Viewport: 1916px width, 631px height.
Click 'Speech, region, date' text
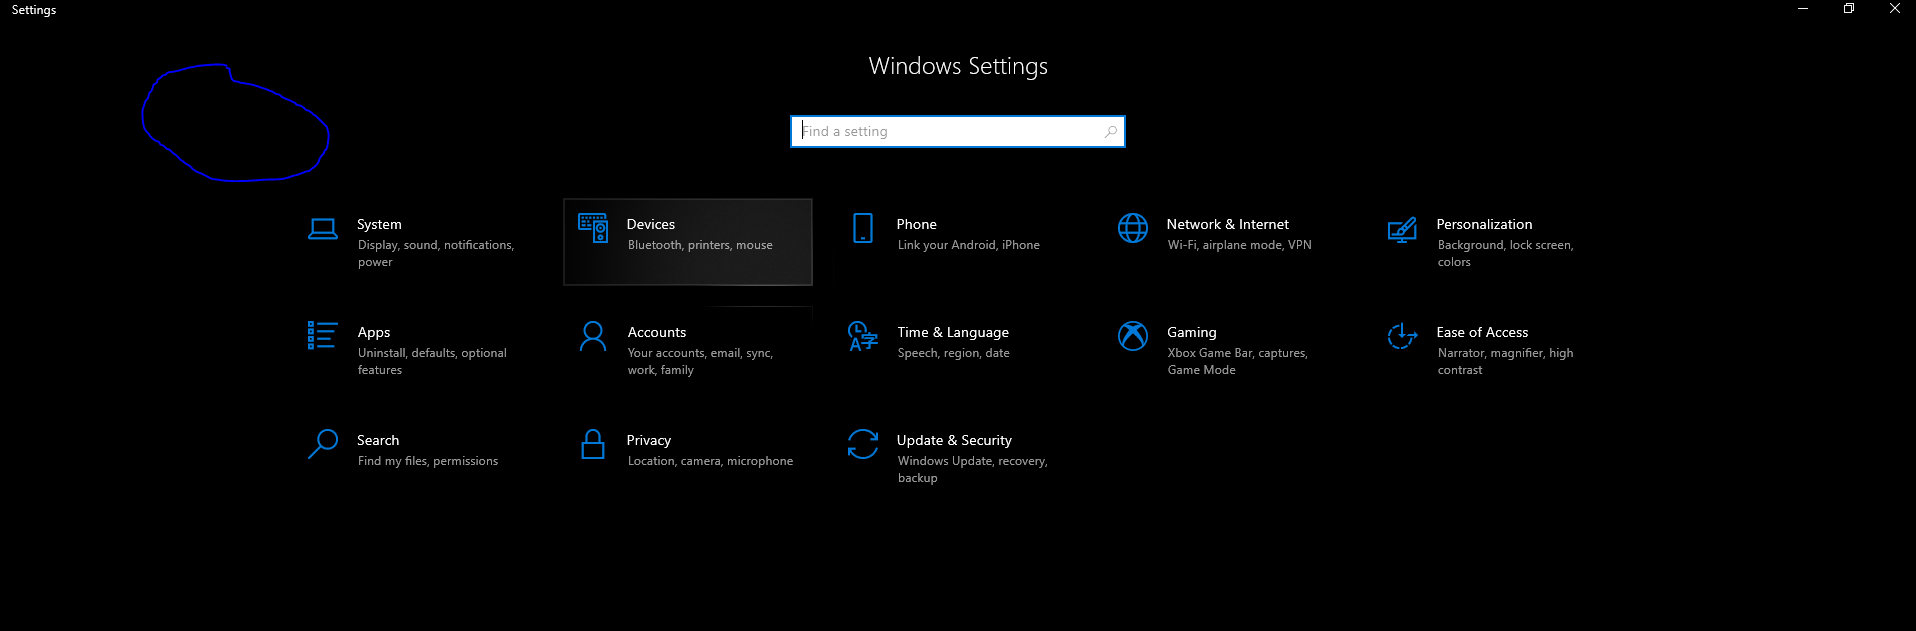(x=954, y=353)
